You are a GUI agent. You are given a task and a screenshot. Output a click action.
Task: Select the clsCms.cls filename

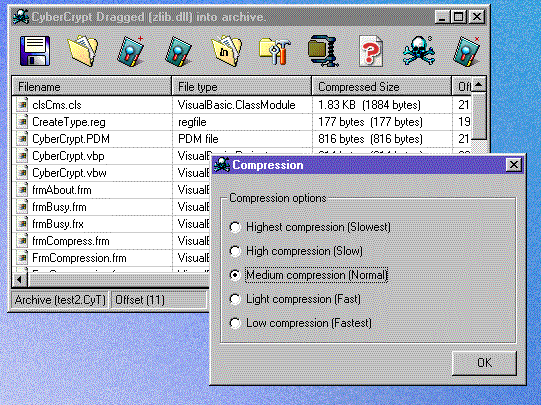click(x=57, y=105)
